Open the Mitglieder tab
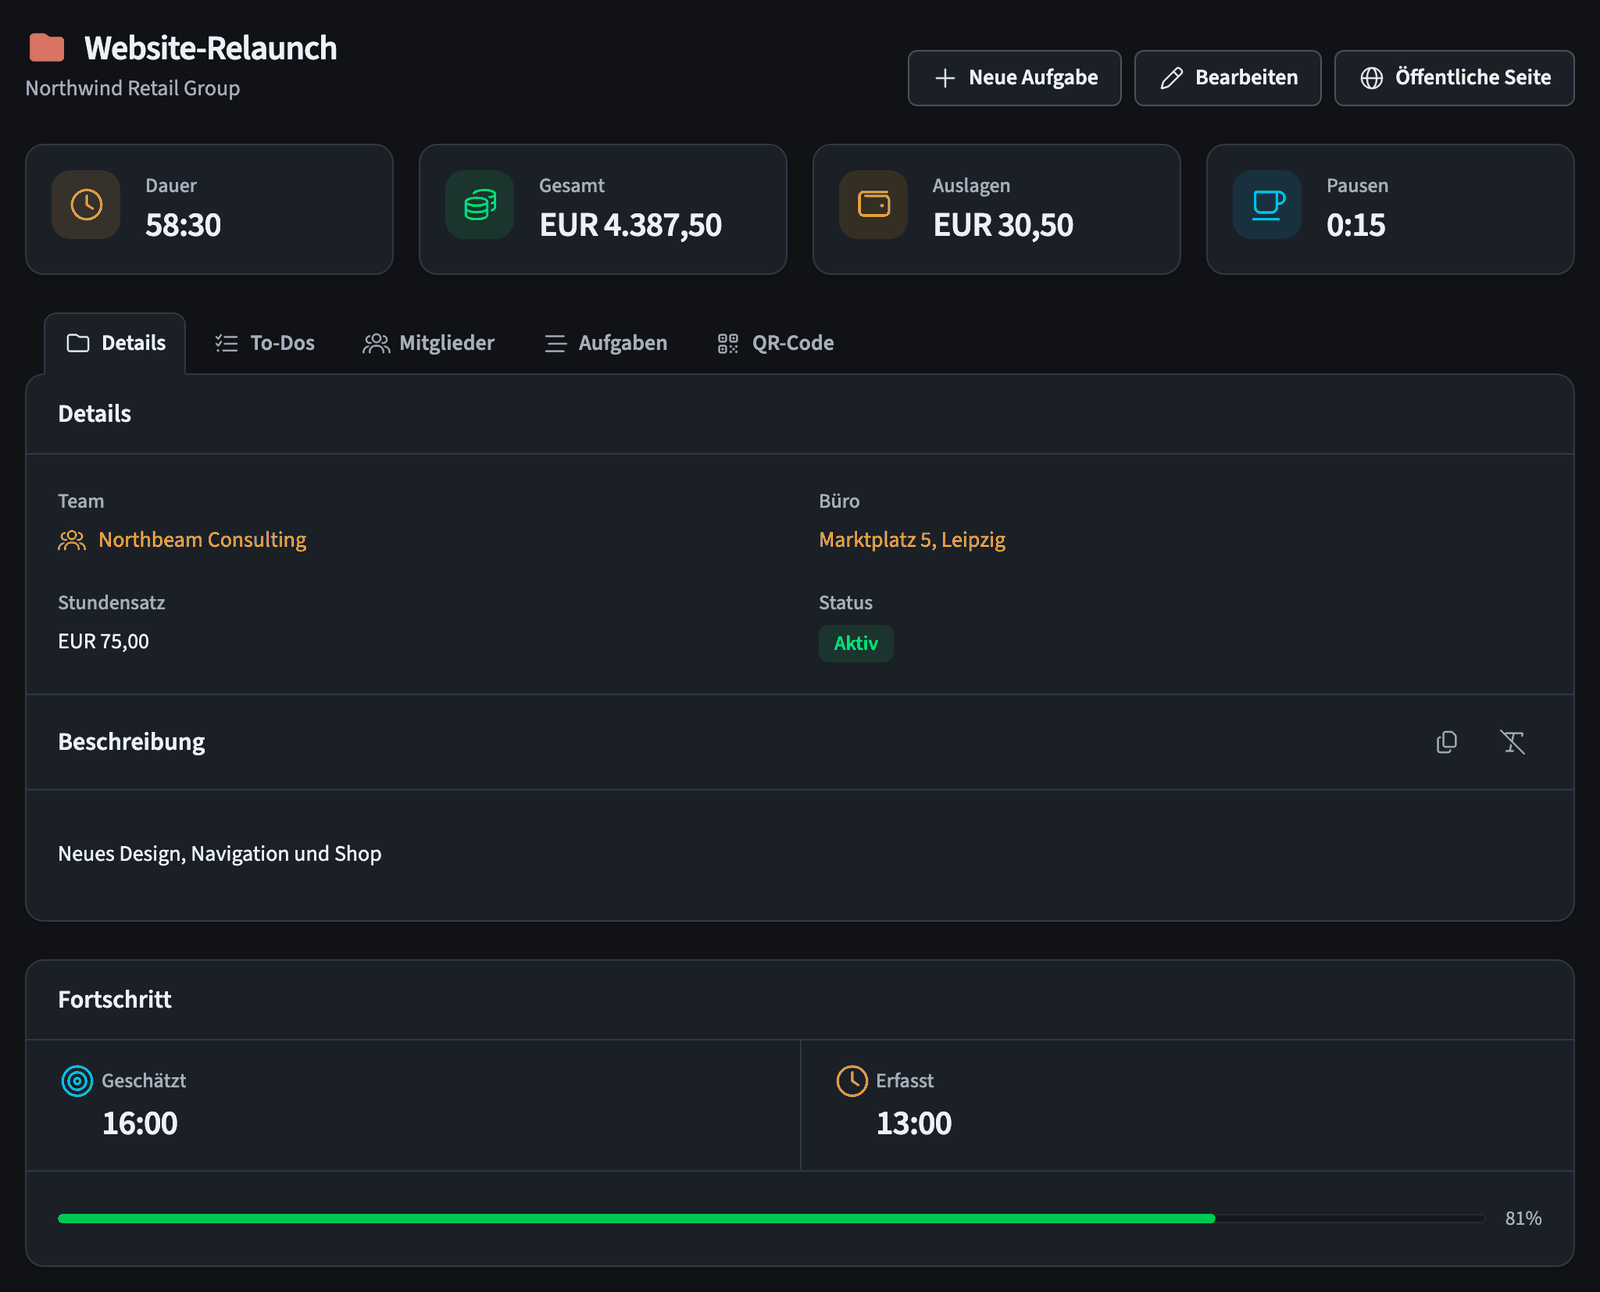The width and height of the screenshot is (1600, 1292). point(429,343)
